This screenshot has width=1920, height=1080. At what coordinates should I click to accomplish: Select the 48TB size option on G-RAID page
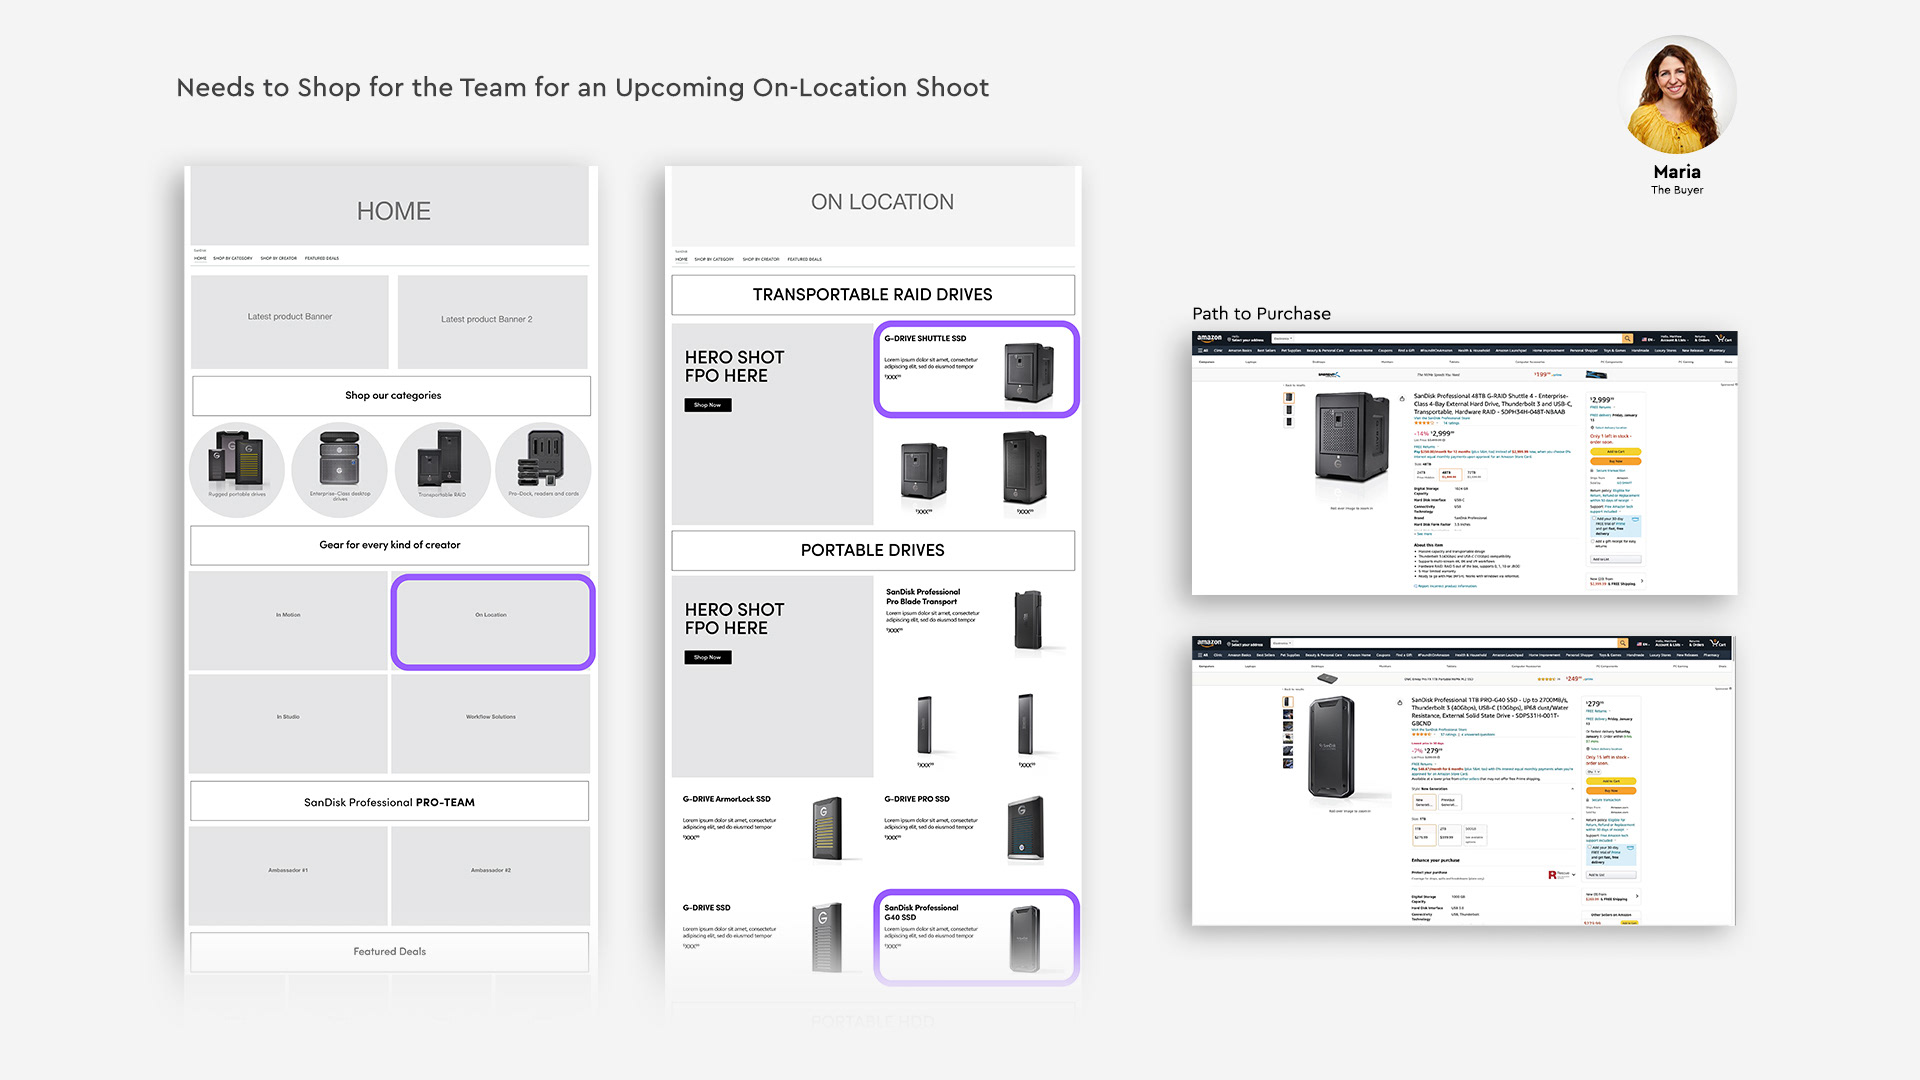click(1450, 475)
